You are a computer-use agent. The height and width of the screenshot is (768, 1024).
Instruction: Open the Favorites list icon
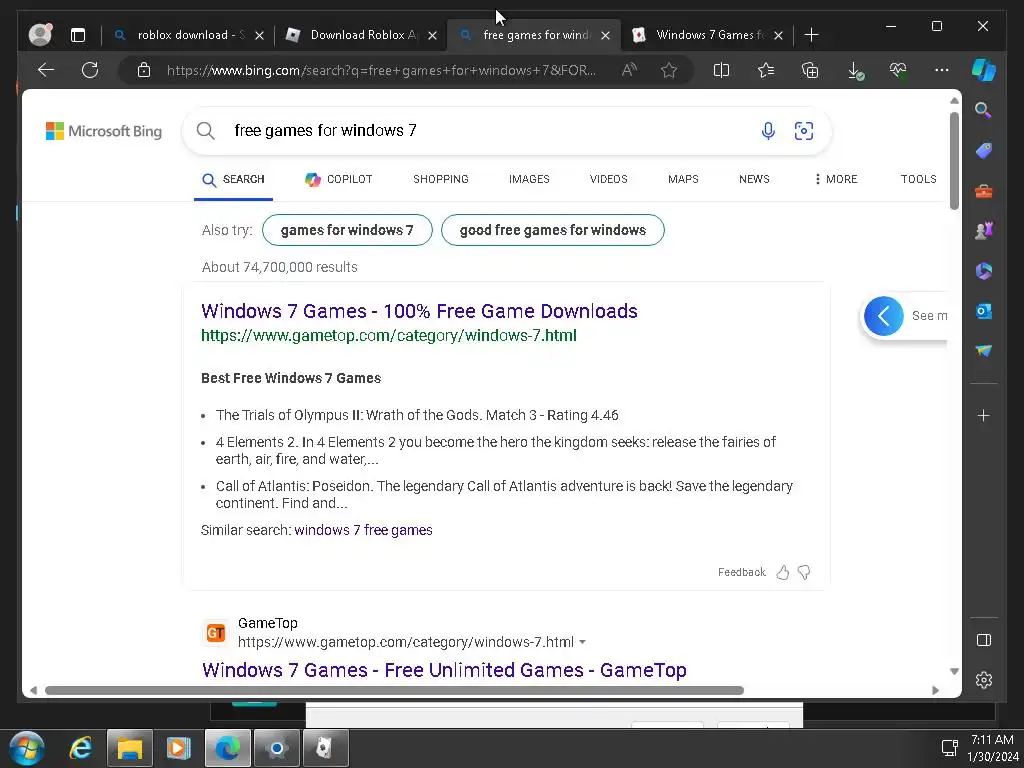point(765,70)
